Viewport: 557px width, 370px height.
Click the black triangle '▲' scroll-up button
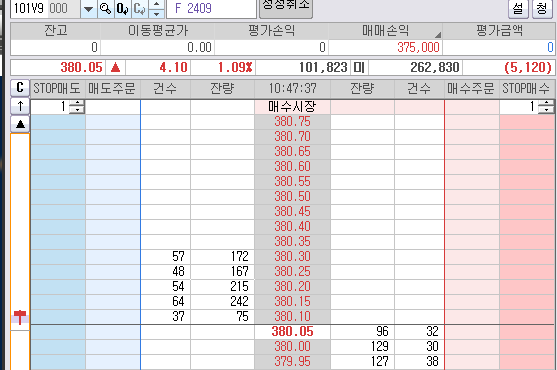[x=20, y=124]
